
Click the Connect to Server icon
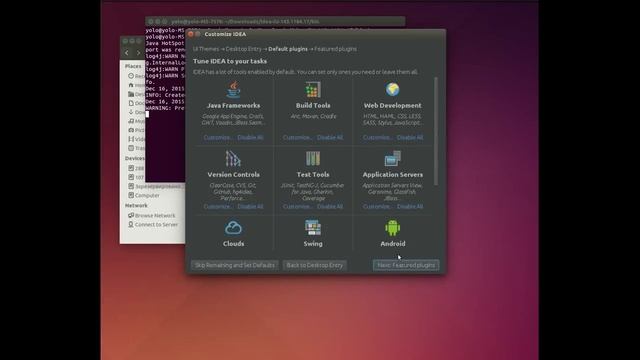[131, 224]
